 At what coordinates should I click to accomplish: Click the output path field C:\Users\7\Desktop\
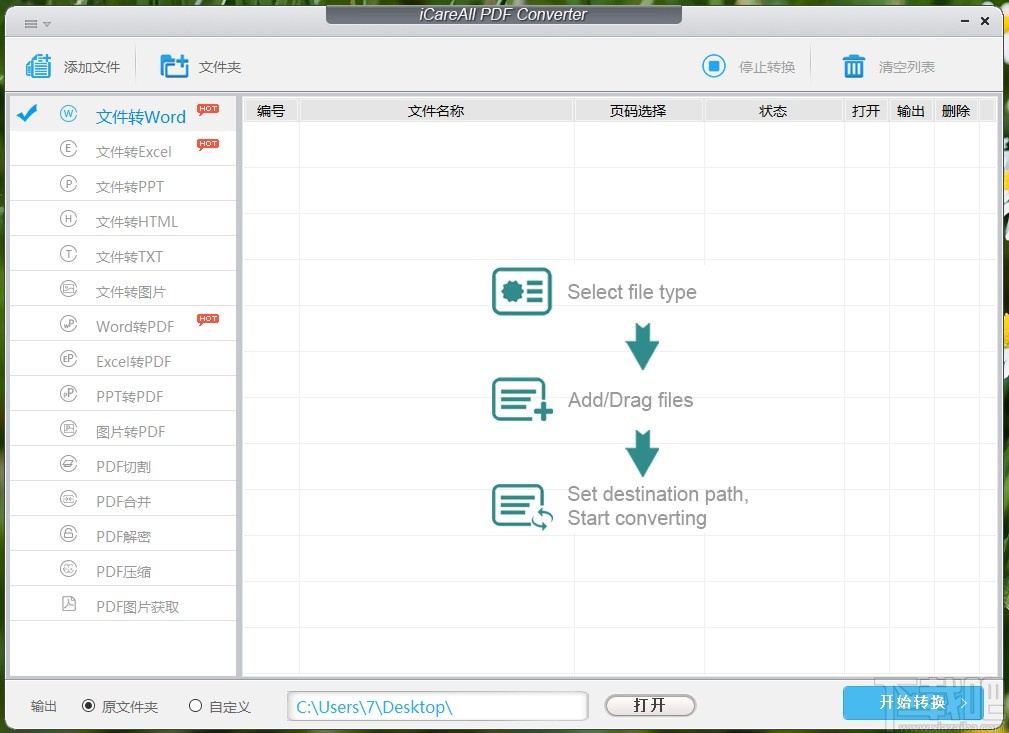click(x=438, y=706)
